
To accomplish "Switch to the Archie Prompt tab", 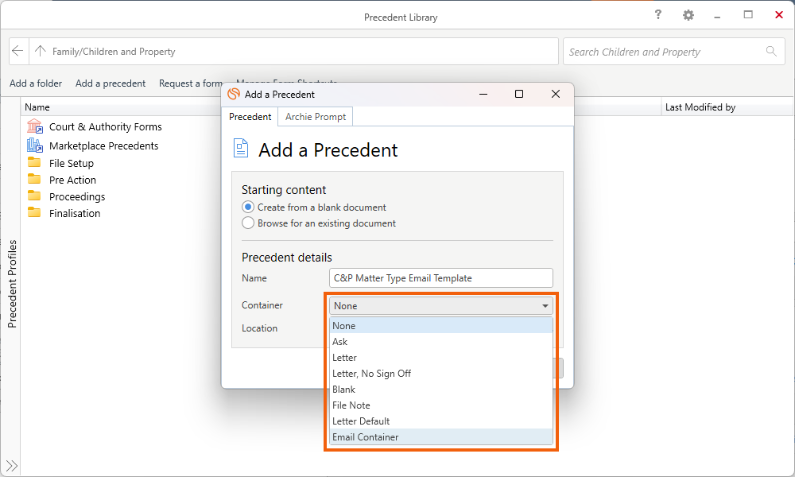I will [x=315, y=117].
